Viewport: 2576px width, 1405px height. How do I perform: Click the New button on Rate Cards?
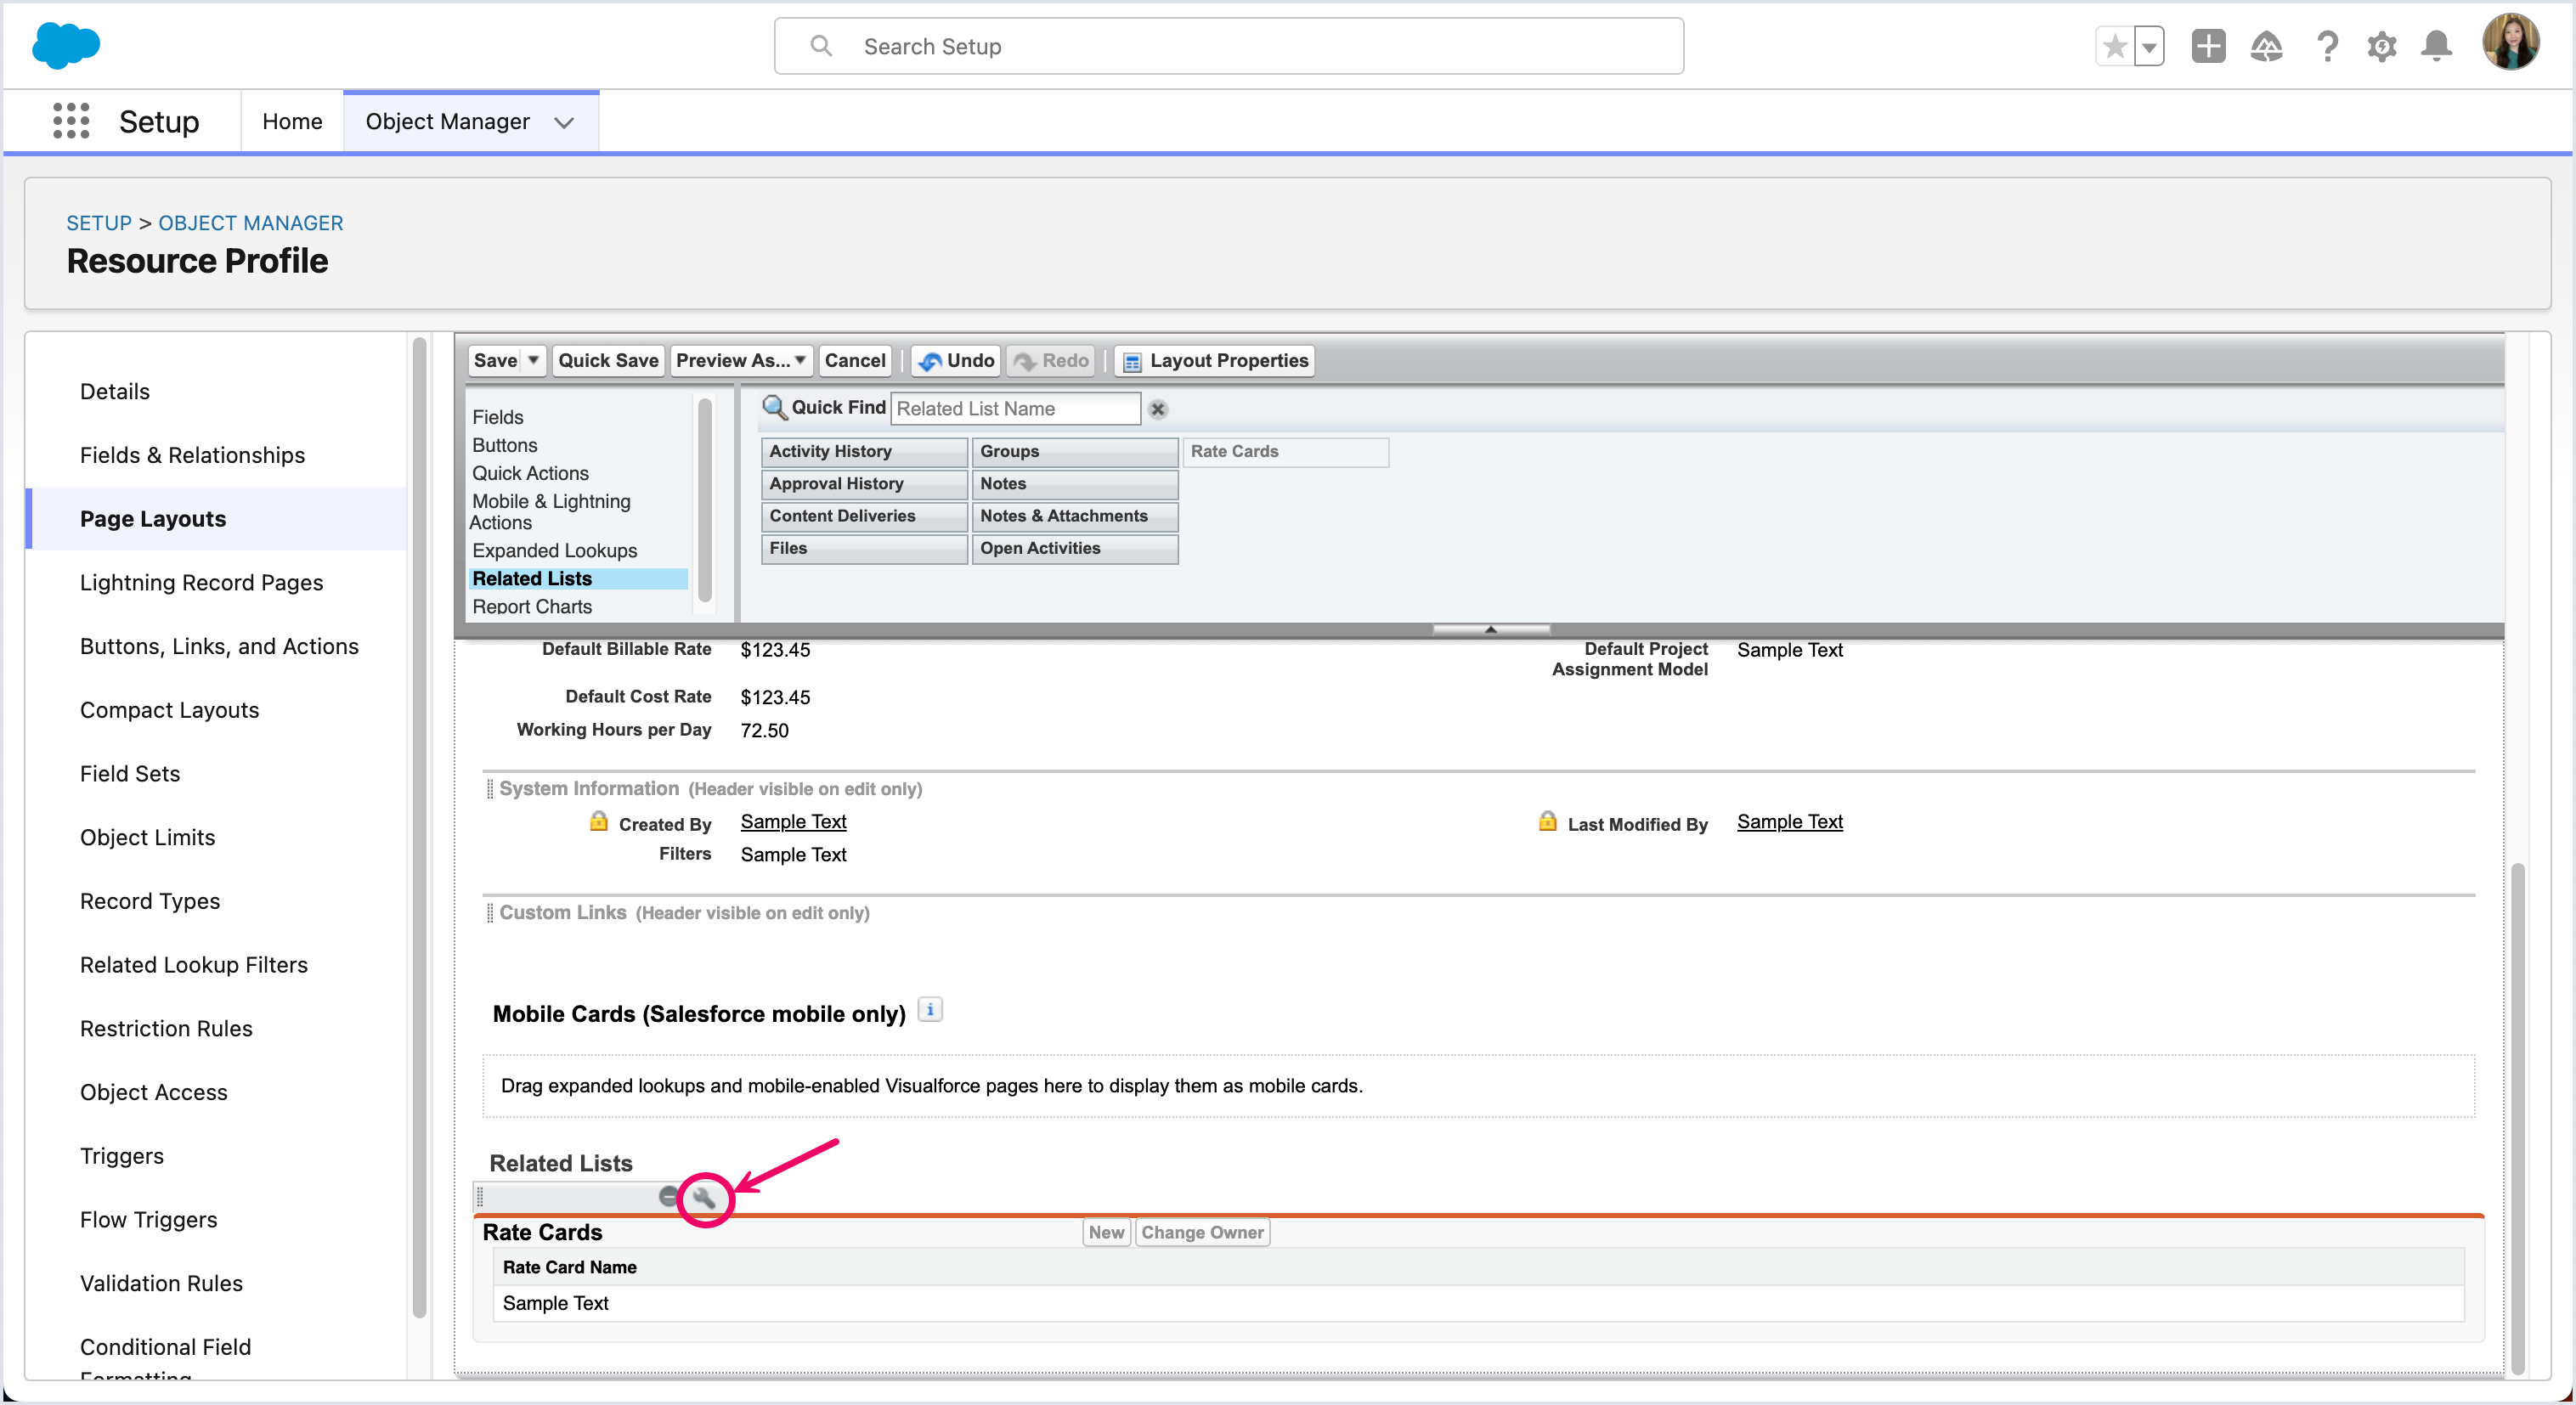[x=1106, y=1232]
